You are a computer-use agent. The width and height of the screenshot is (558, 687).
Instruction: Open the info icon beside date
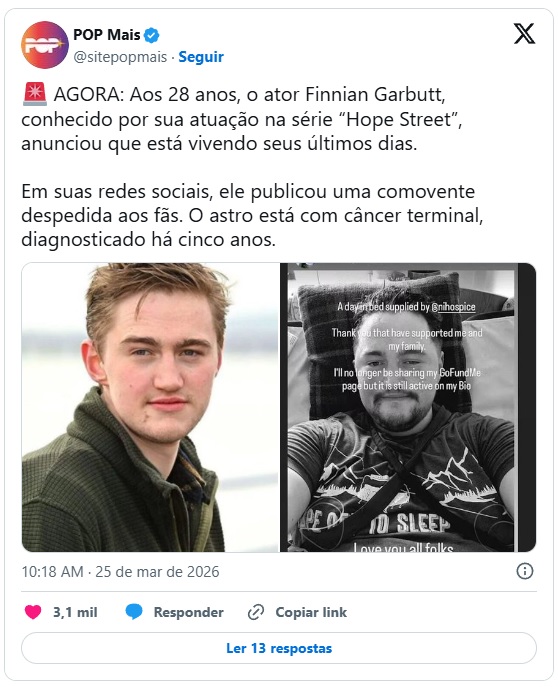click(x=525, y=571)
